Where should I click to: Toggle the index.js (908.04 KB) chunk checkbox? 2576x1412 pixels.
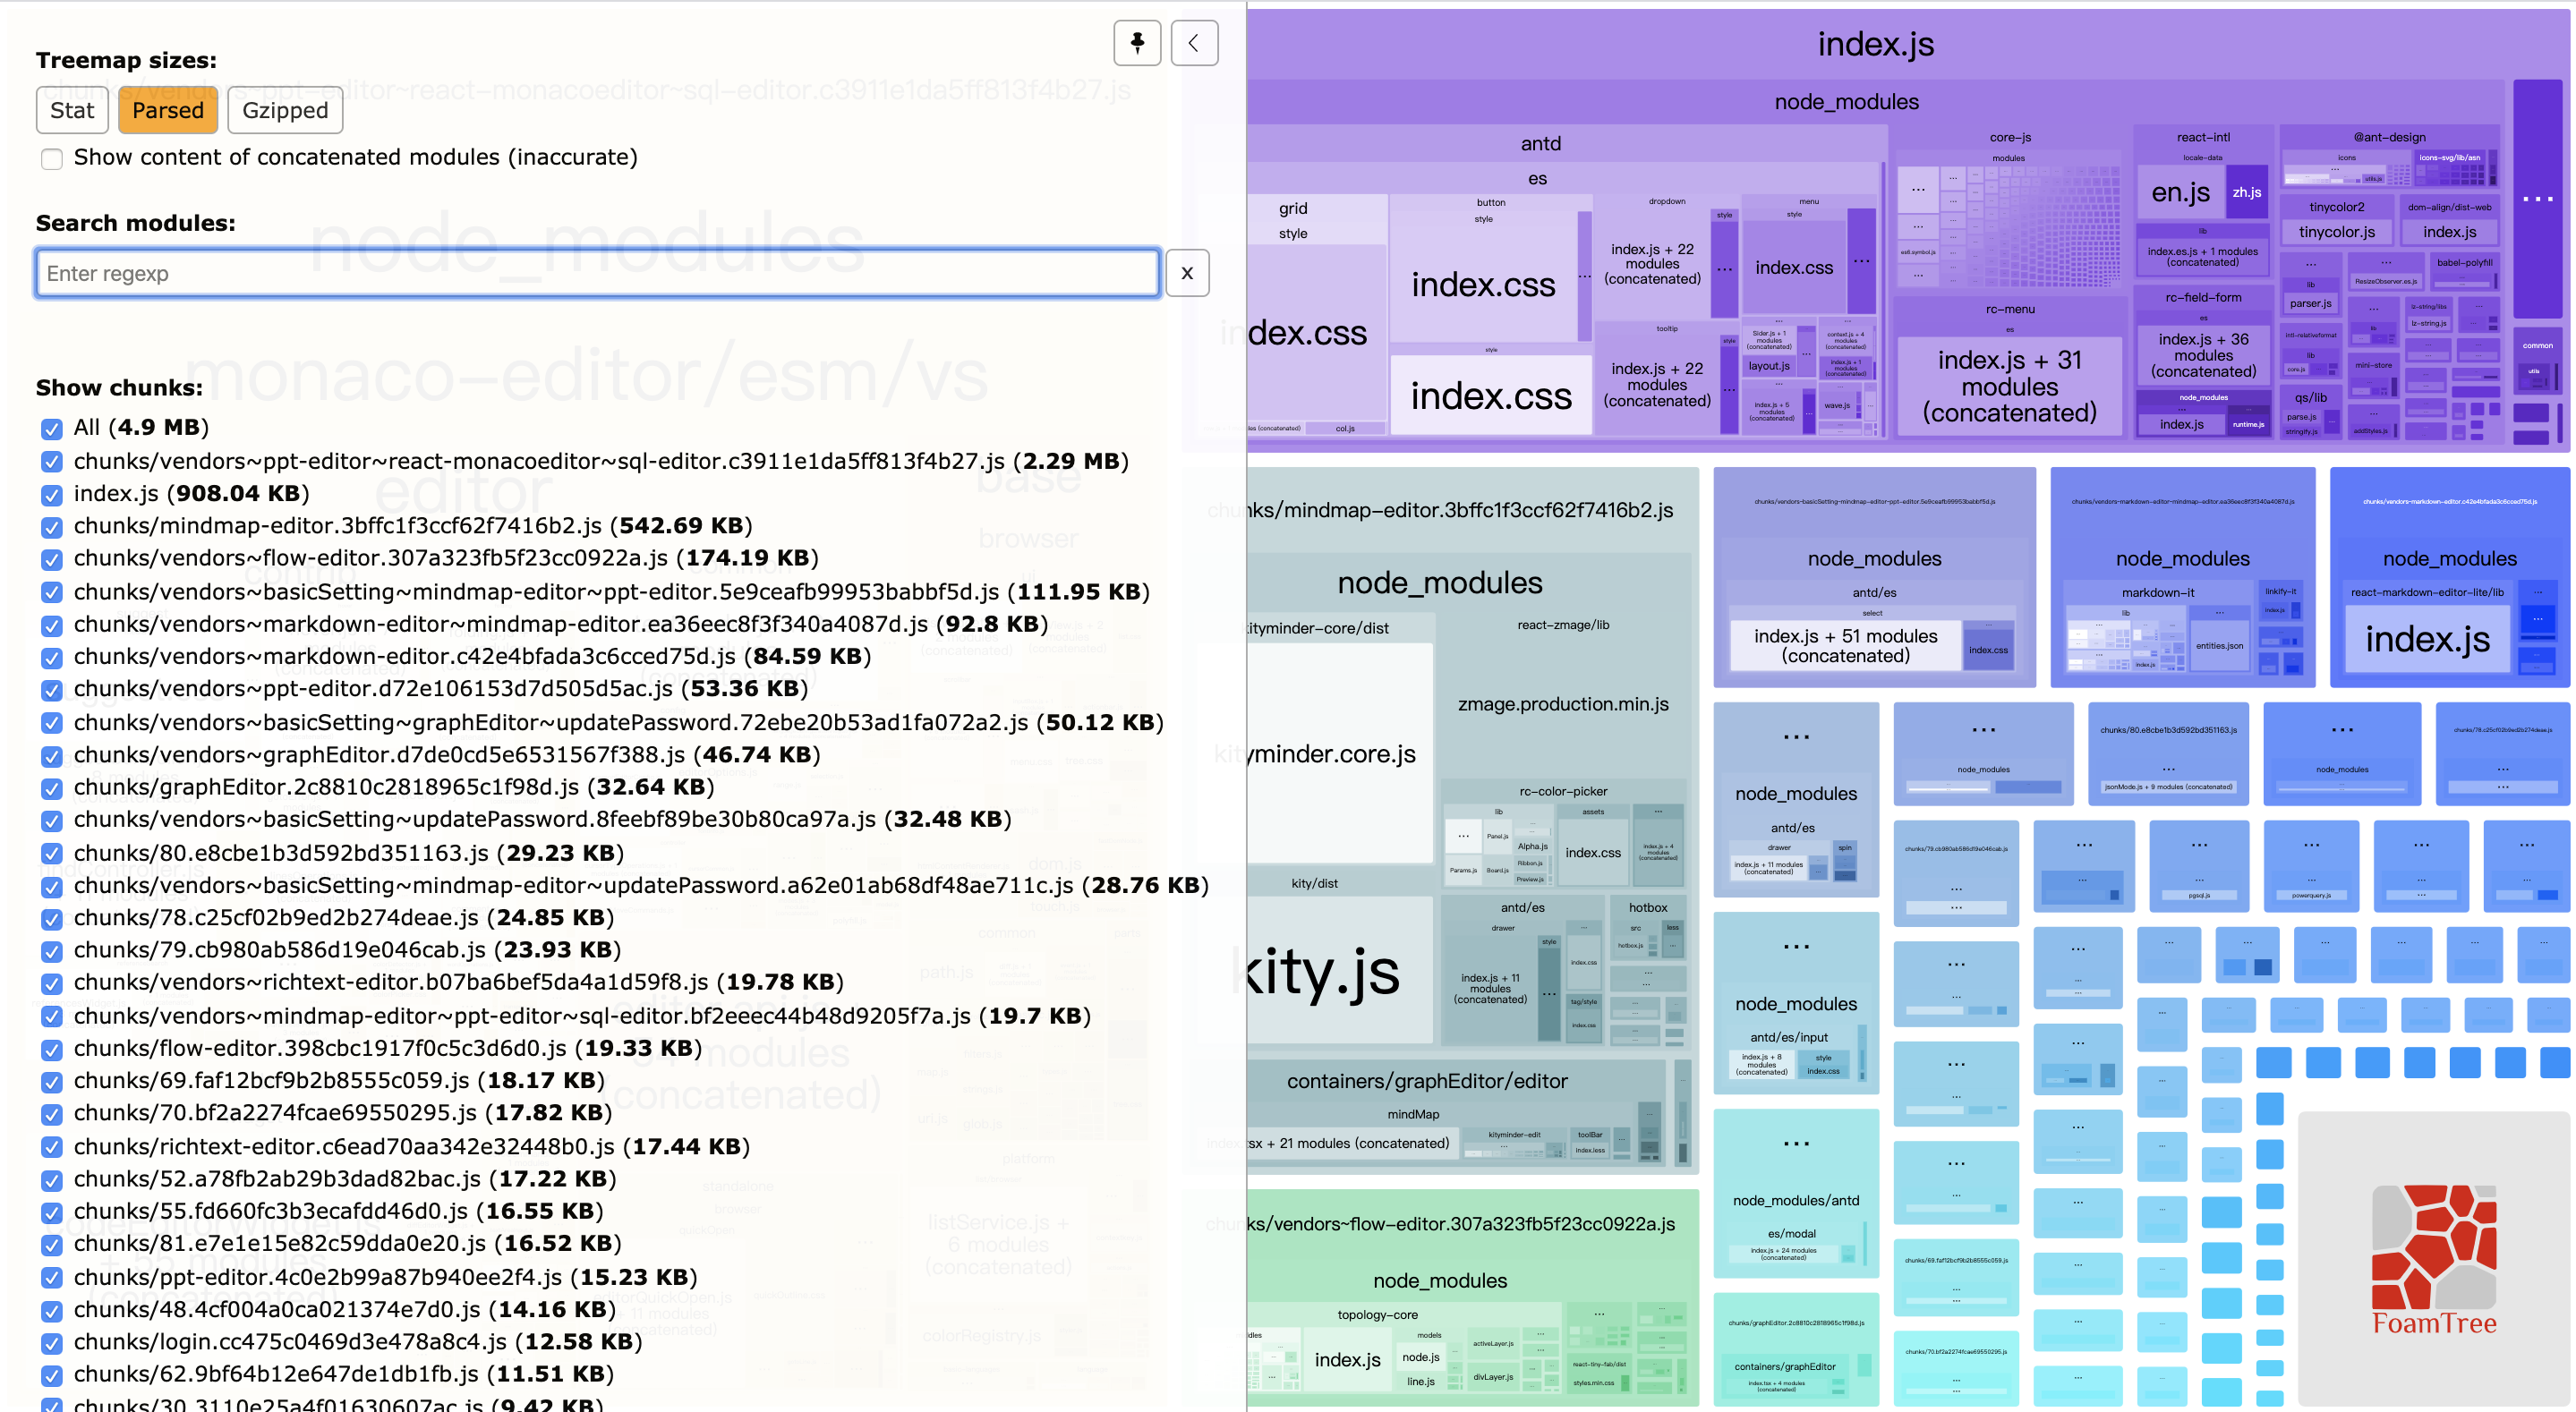pos(52,495)
